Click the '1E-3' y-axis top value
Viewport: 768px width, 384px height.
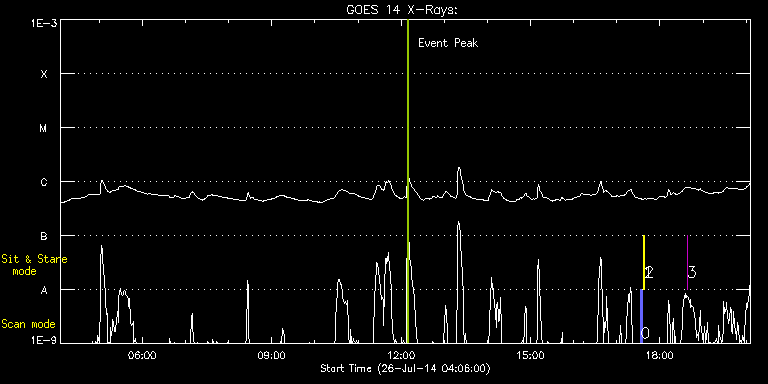[x=44, y=23]
